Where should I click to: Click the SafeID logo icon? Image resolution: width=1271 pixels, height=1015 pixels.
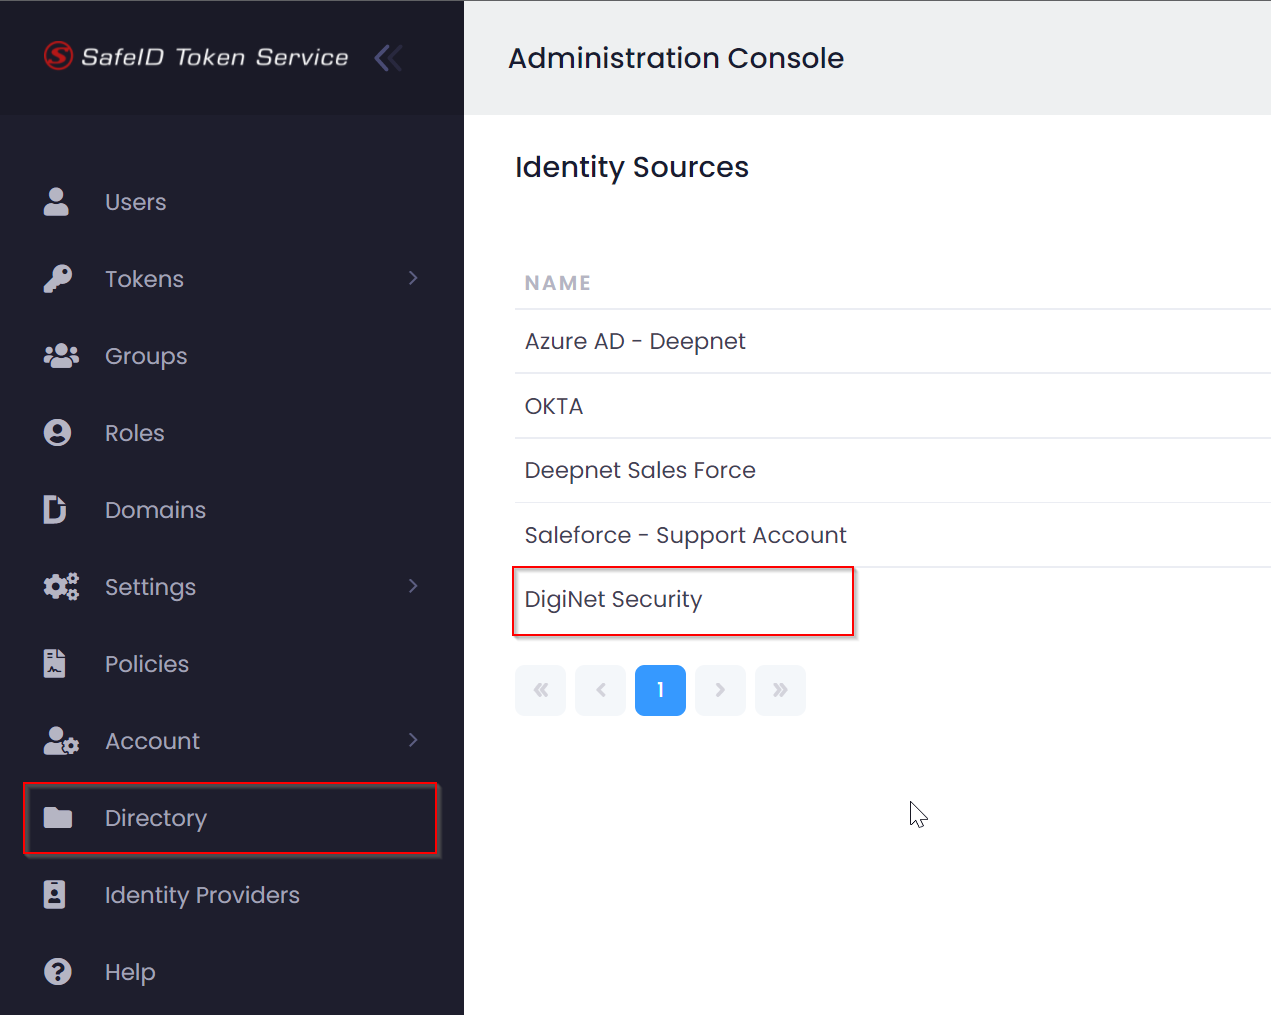[58, 56]
